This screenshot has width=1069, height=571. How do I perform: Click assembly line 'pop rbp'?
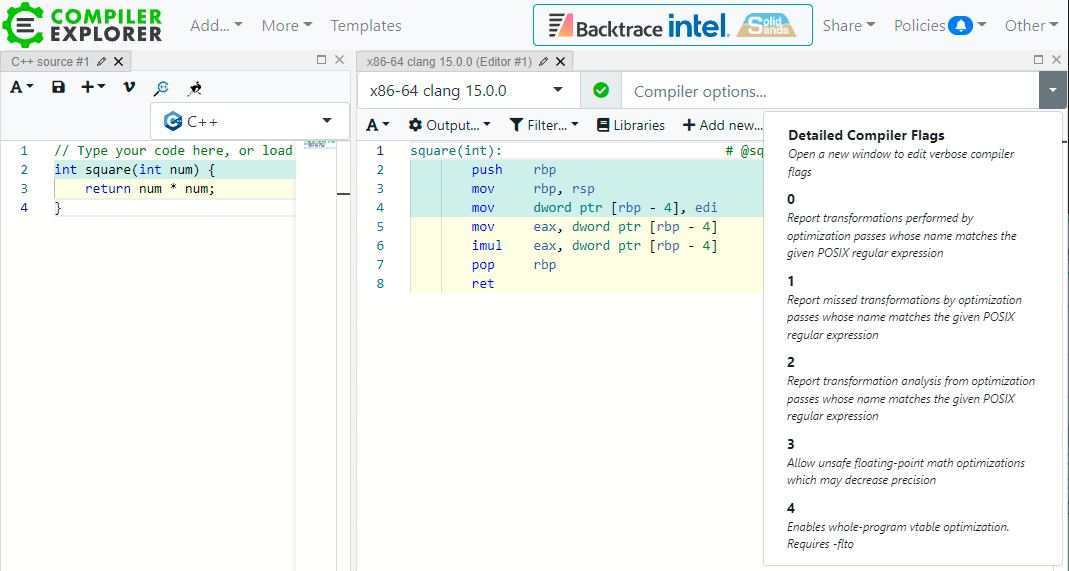click(x=514, y=265)
